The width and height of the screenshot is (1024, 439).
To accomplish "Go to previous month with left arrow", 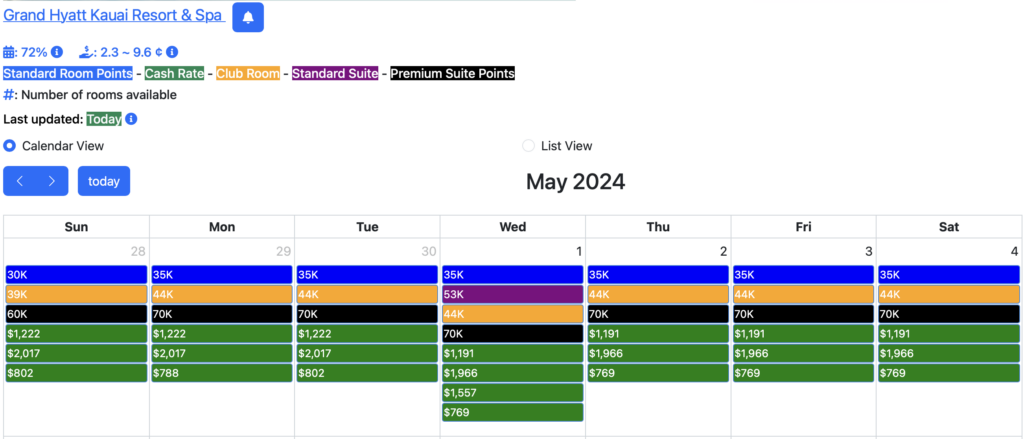I will pyautogui.click(x=20, y=181).
